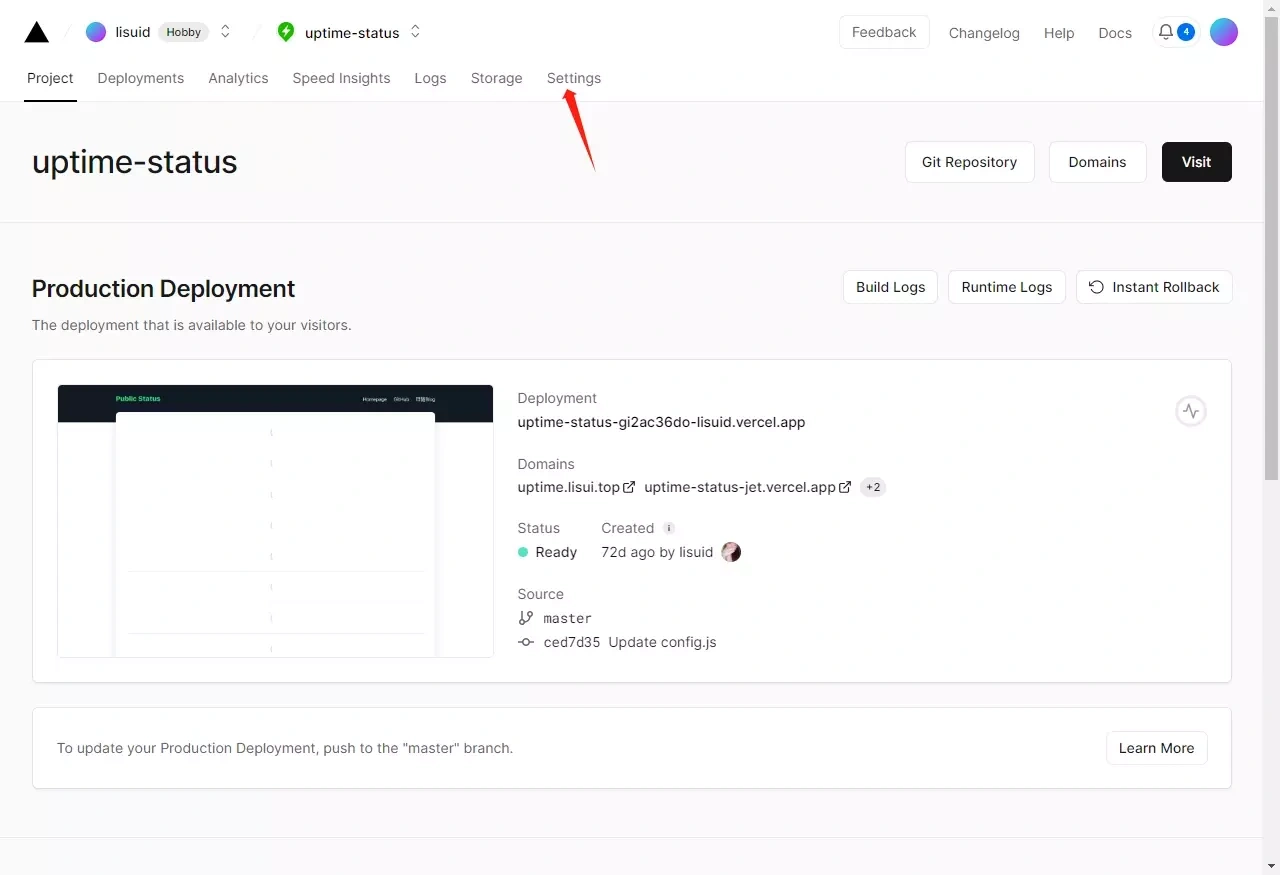Click the Domains button
Viewport: 1280px width, 875px height.
(1097, 162)
